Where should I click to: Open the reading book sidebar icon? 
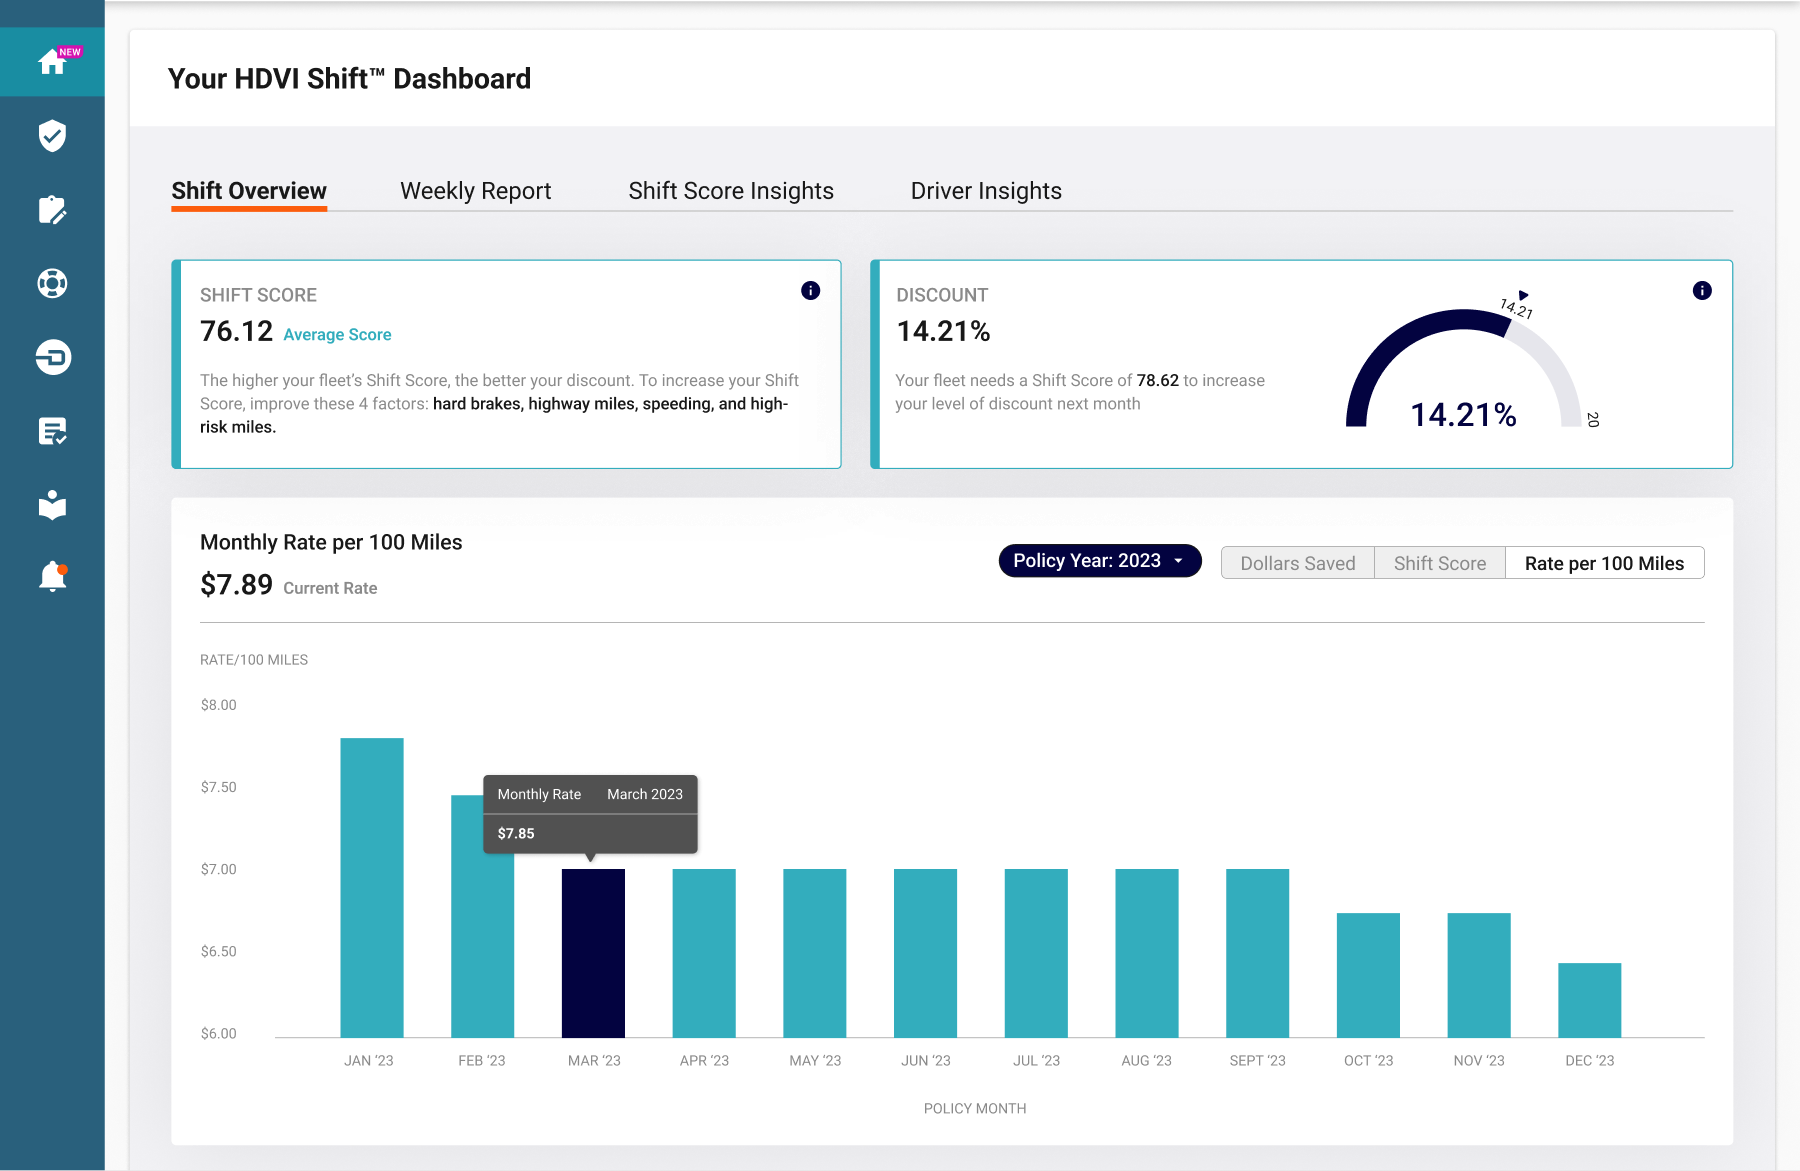(x=52, y=505)
